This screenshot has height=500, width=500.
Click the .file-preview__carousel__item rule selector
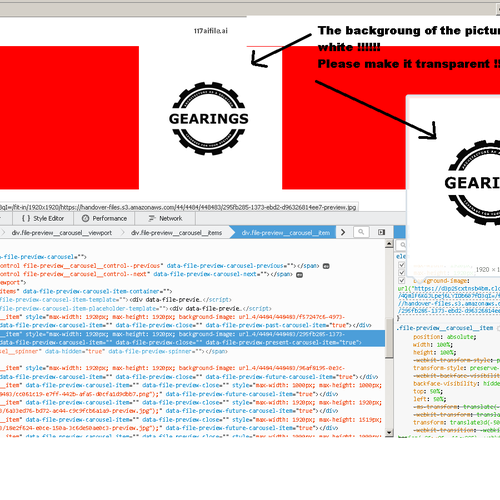tap(445, 328)
